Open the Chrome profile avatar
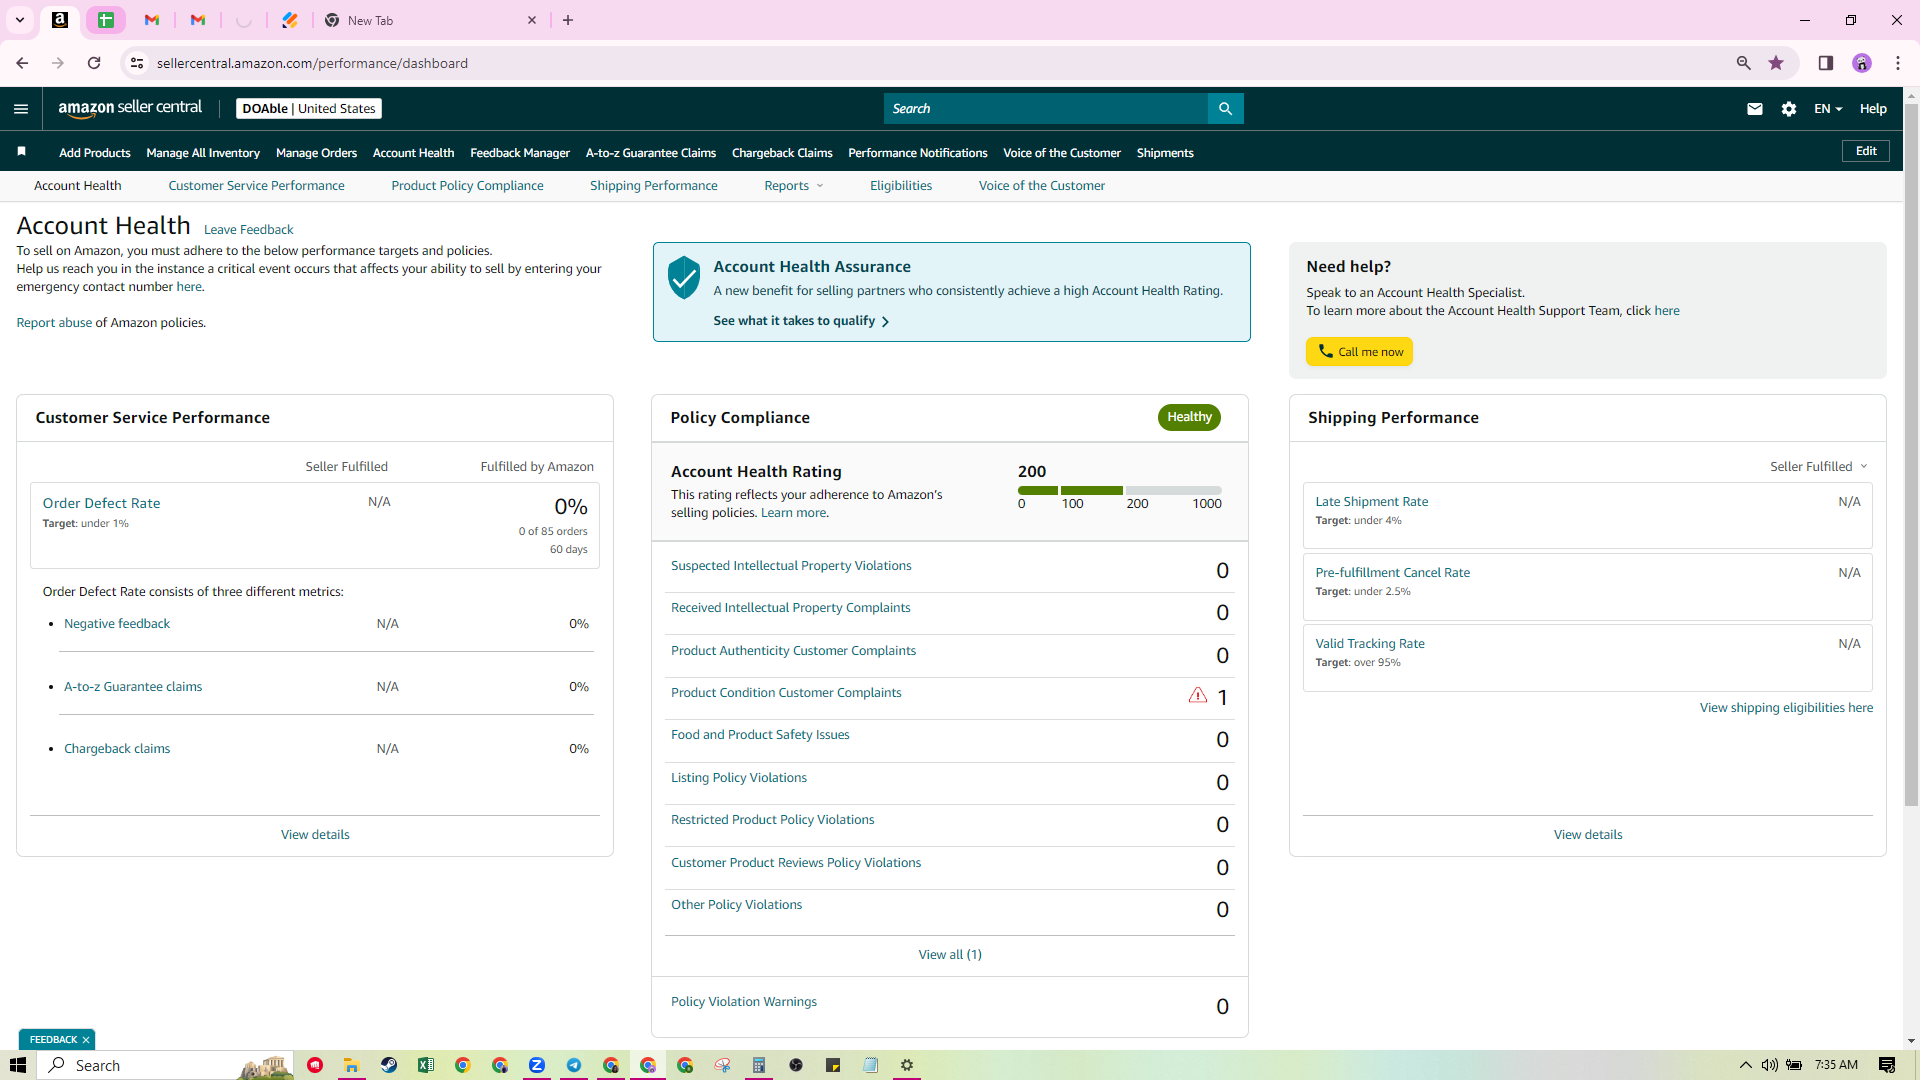The height and width of the screenshot is (1080, 1920). click(1862, 63)
